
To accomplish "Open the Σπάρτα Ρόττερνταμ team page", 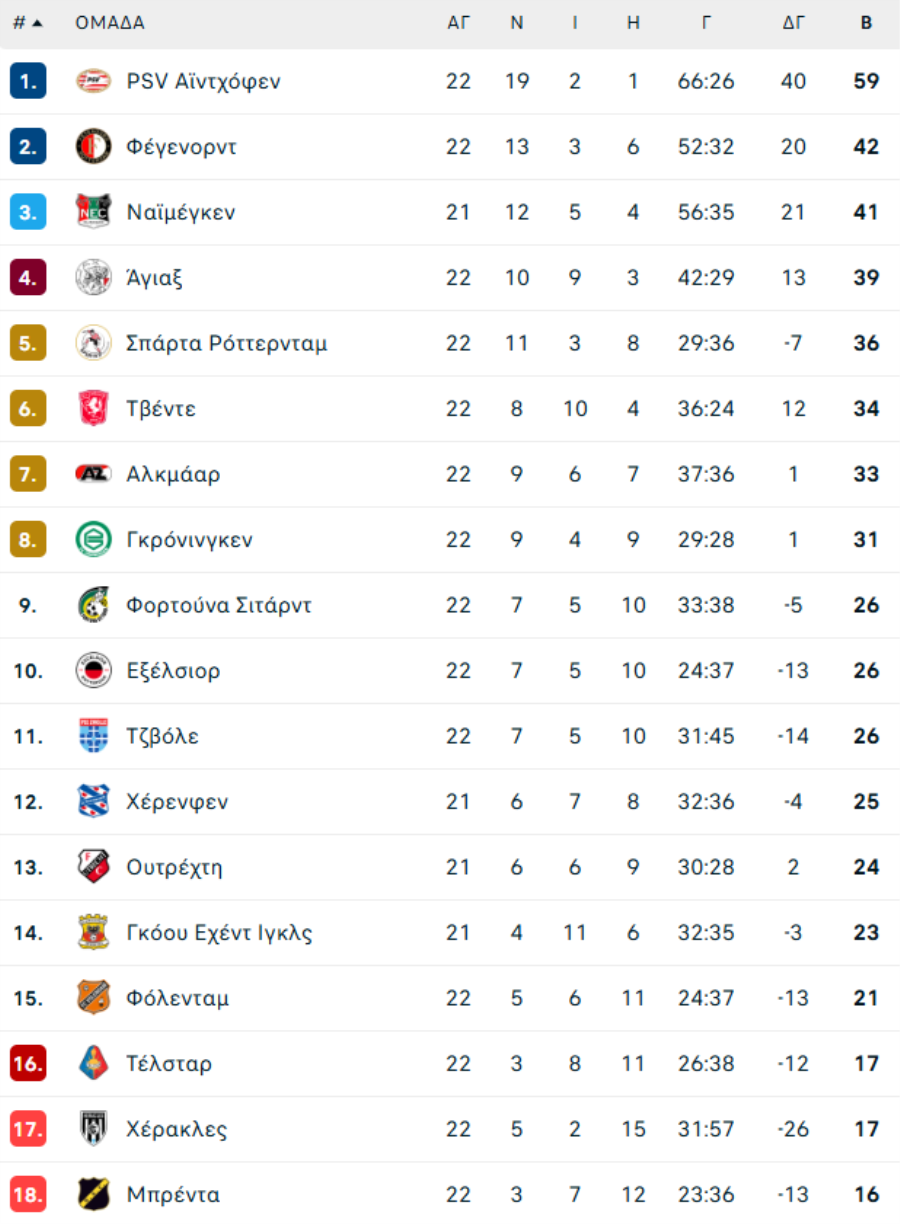I will (x=227, y=343).
